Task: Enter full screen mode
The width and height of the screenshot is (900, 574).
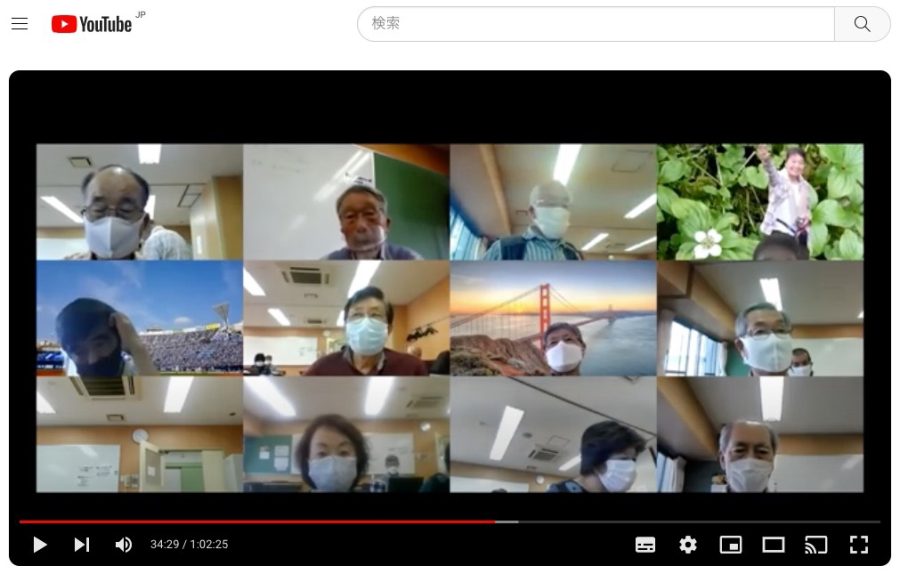Action: tap(858, 544)
